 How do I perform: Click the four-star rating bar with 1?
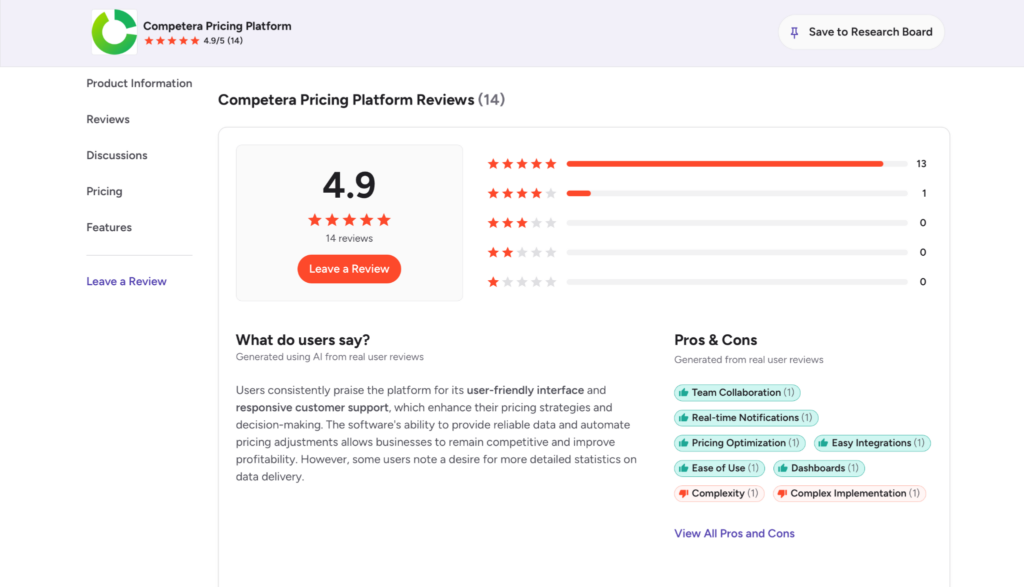737,193
